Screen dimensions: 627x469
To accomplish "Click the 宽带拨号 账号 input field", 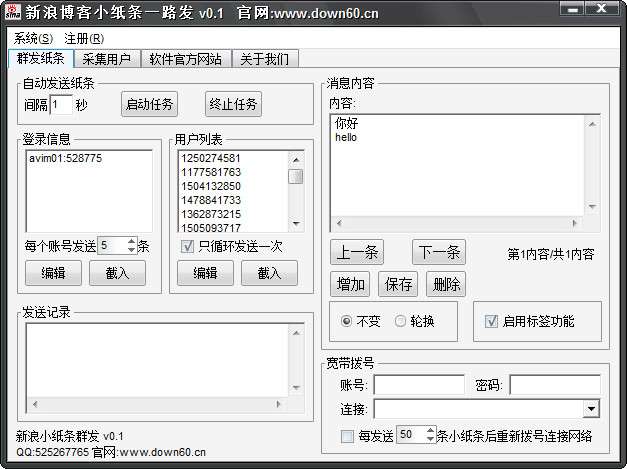I will click(x=419, y=385).
